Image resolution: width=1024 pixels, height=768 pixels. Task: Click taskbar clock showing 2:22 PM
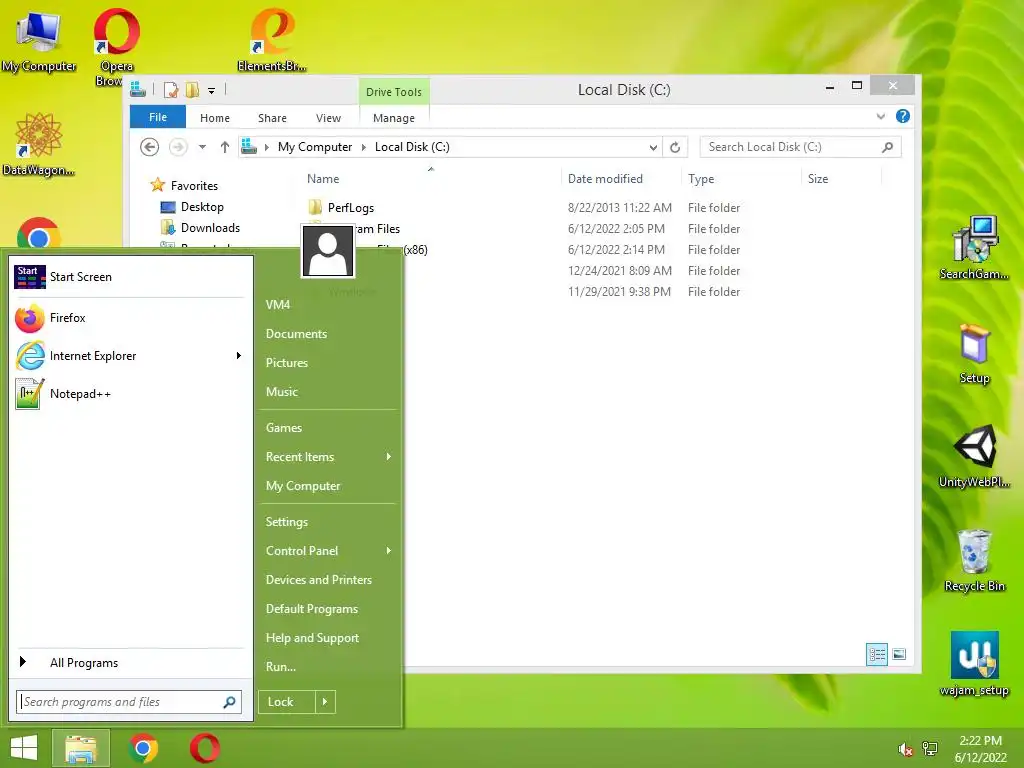(980, 748)
